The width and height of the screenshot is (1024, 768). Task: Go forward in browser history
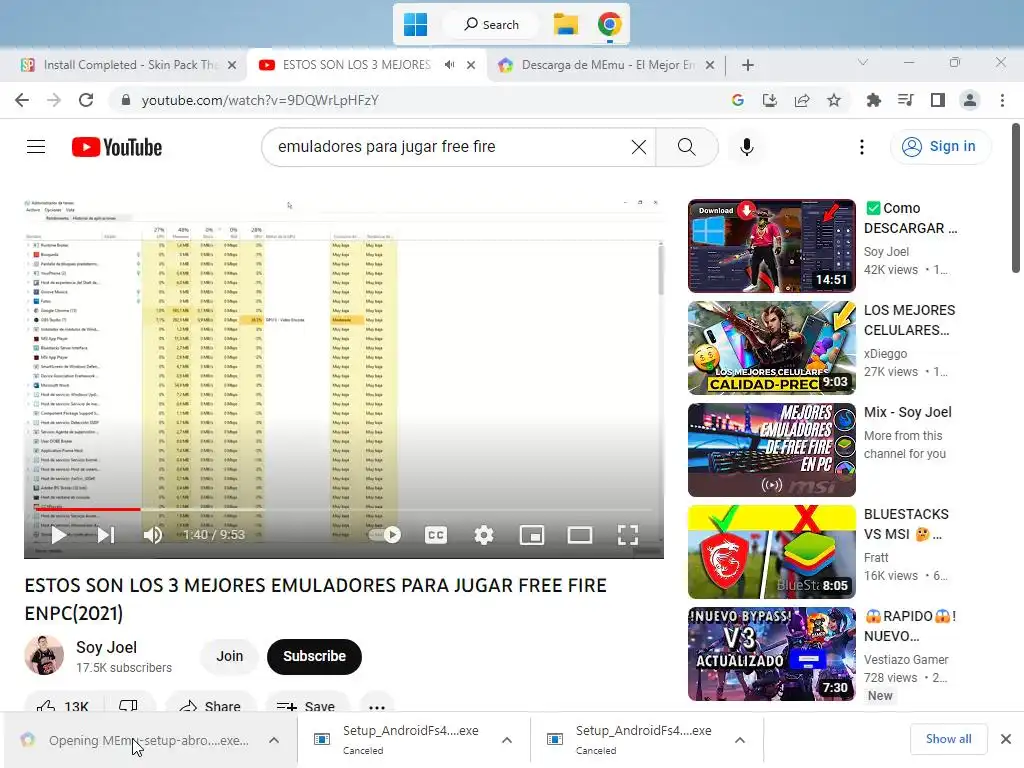pos(54,100)
